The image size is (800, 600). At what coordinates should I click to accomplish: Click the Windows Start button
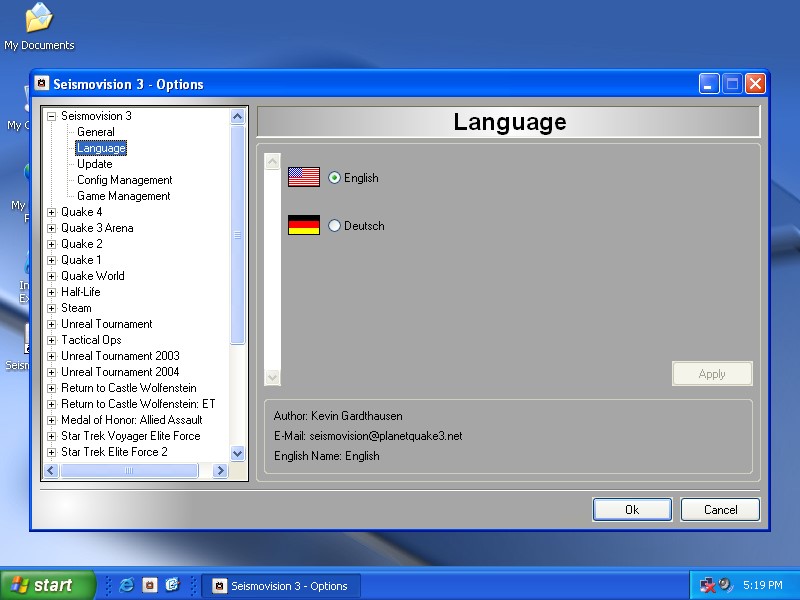tap(47, 586)
